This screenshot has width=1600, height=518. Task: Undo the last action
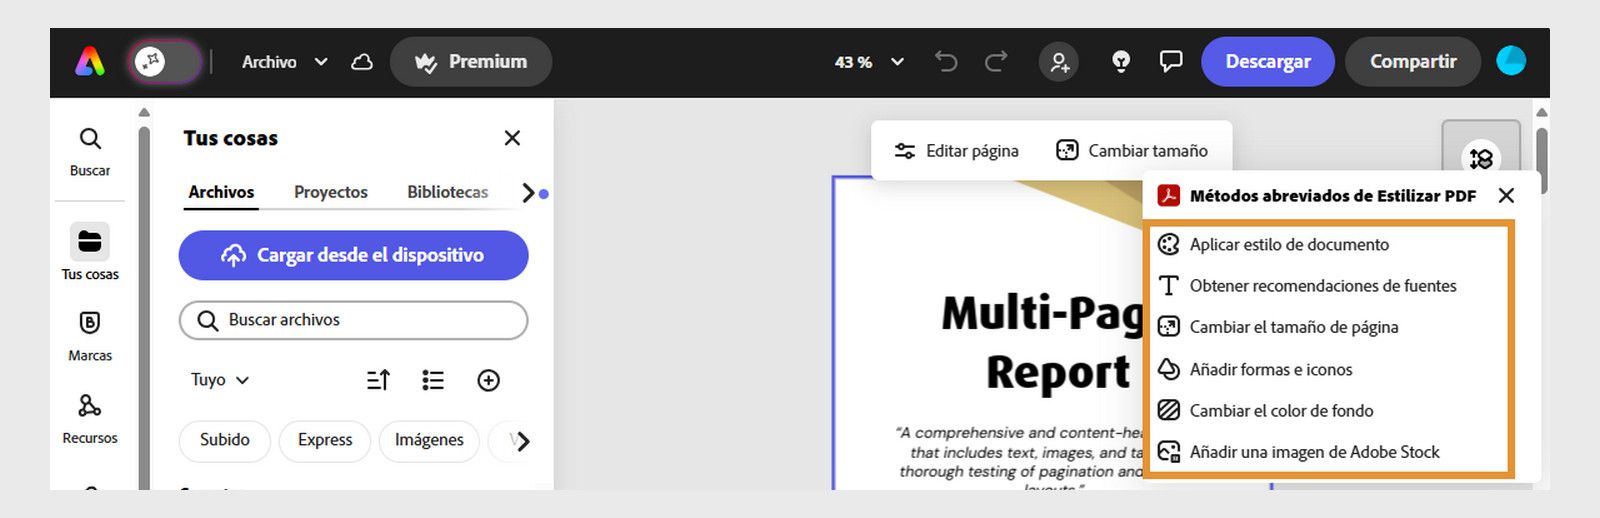pos(946,62)
